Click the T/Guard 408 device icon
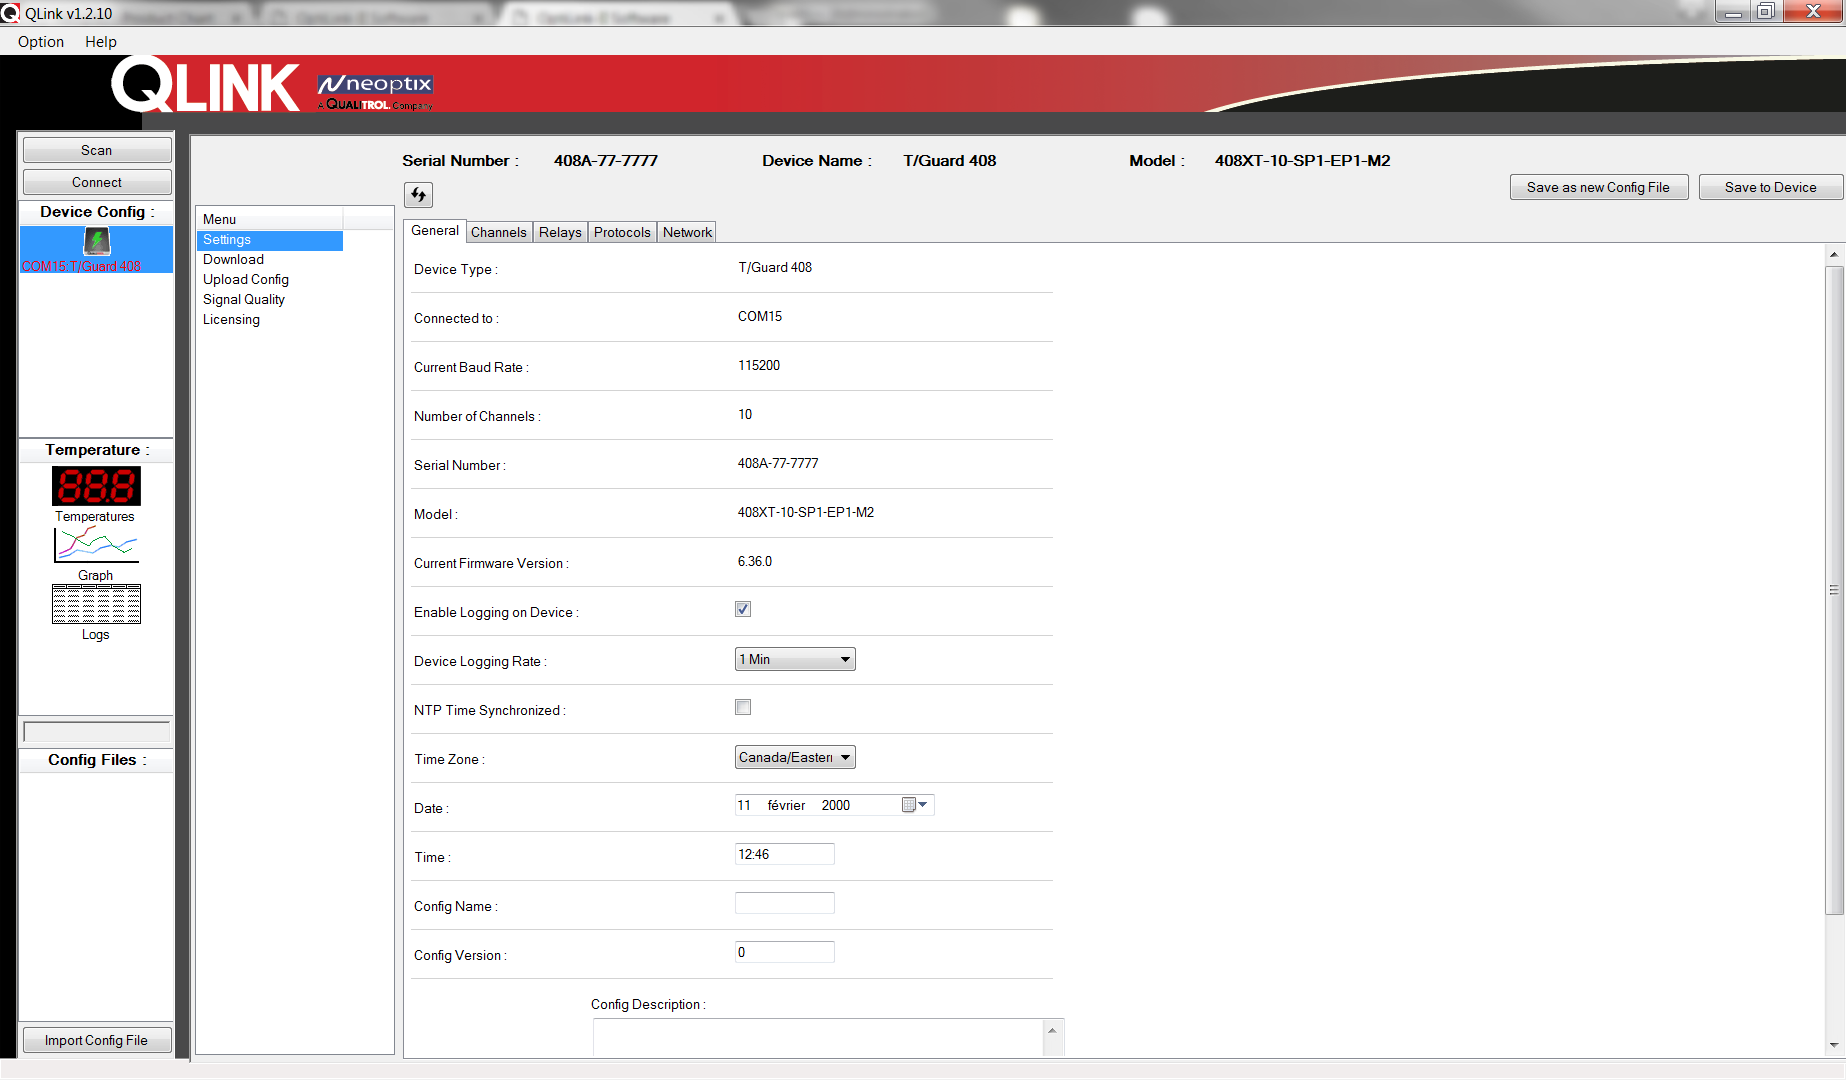The width and height of the screenshot is (1846, 1080). pos(96,241)
